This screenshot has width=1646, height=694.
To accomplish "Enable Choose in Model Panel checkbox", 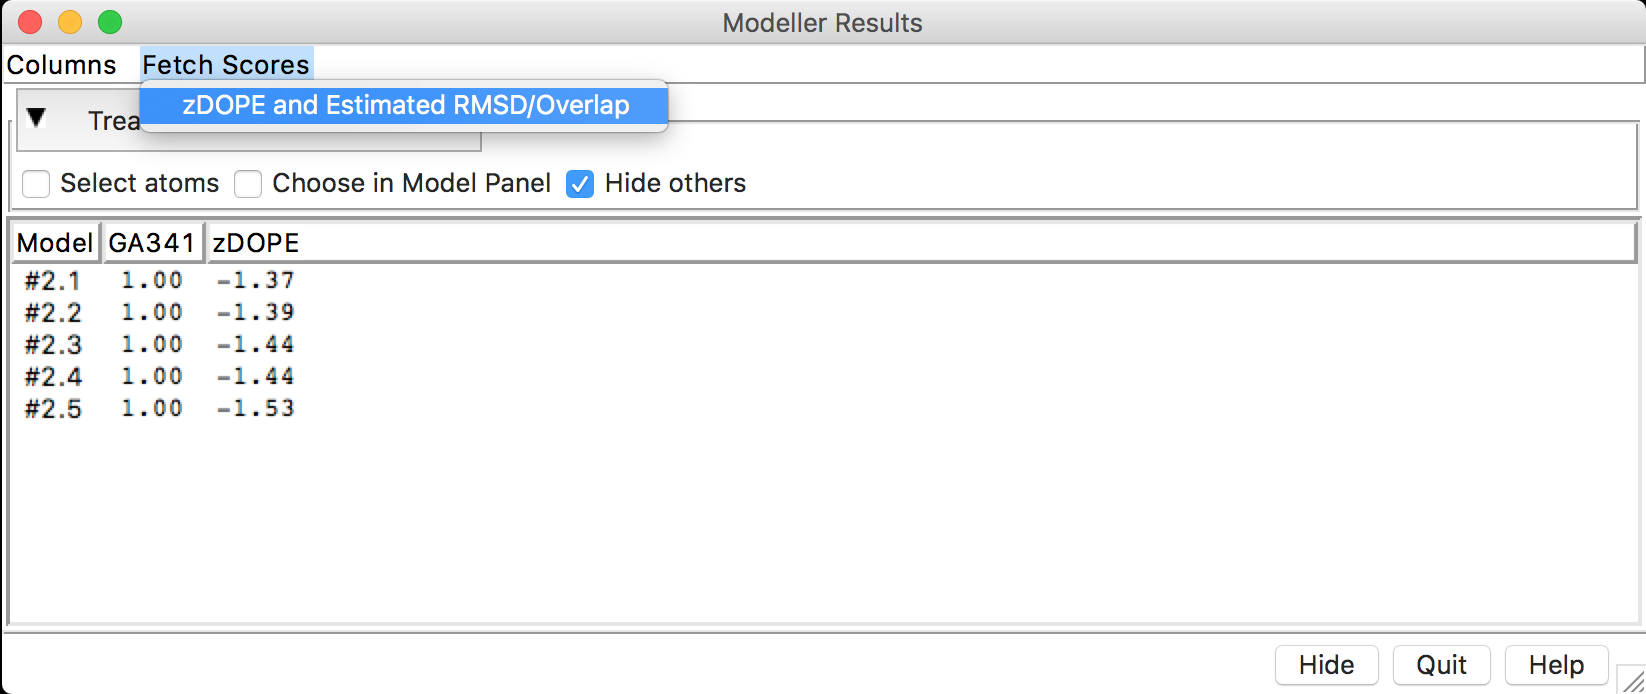I will point(248,184).
